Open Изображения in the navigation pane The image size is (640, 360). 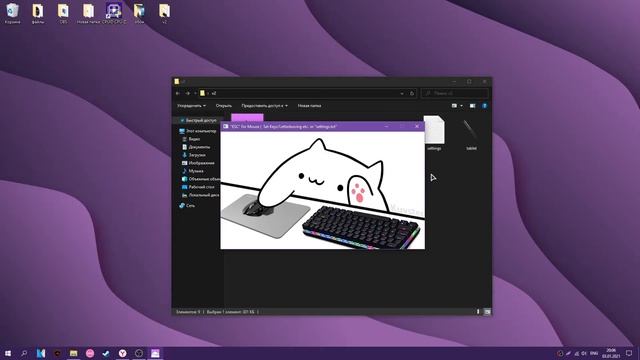(x=198, y=163)
